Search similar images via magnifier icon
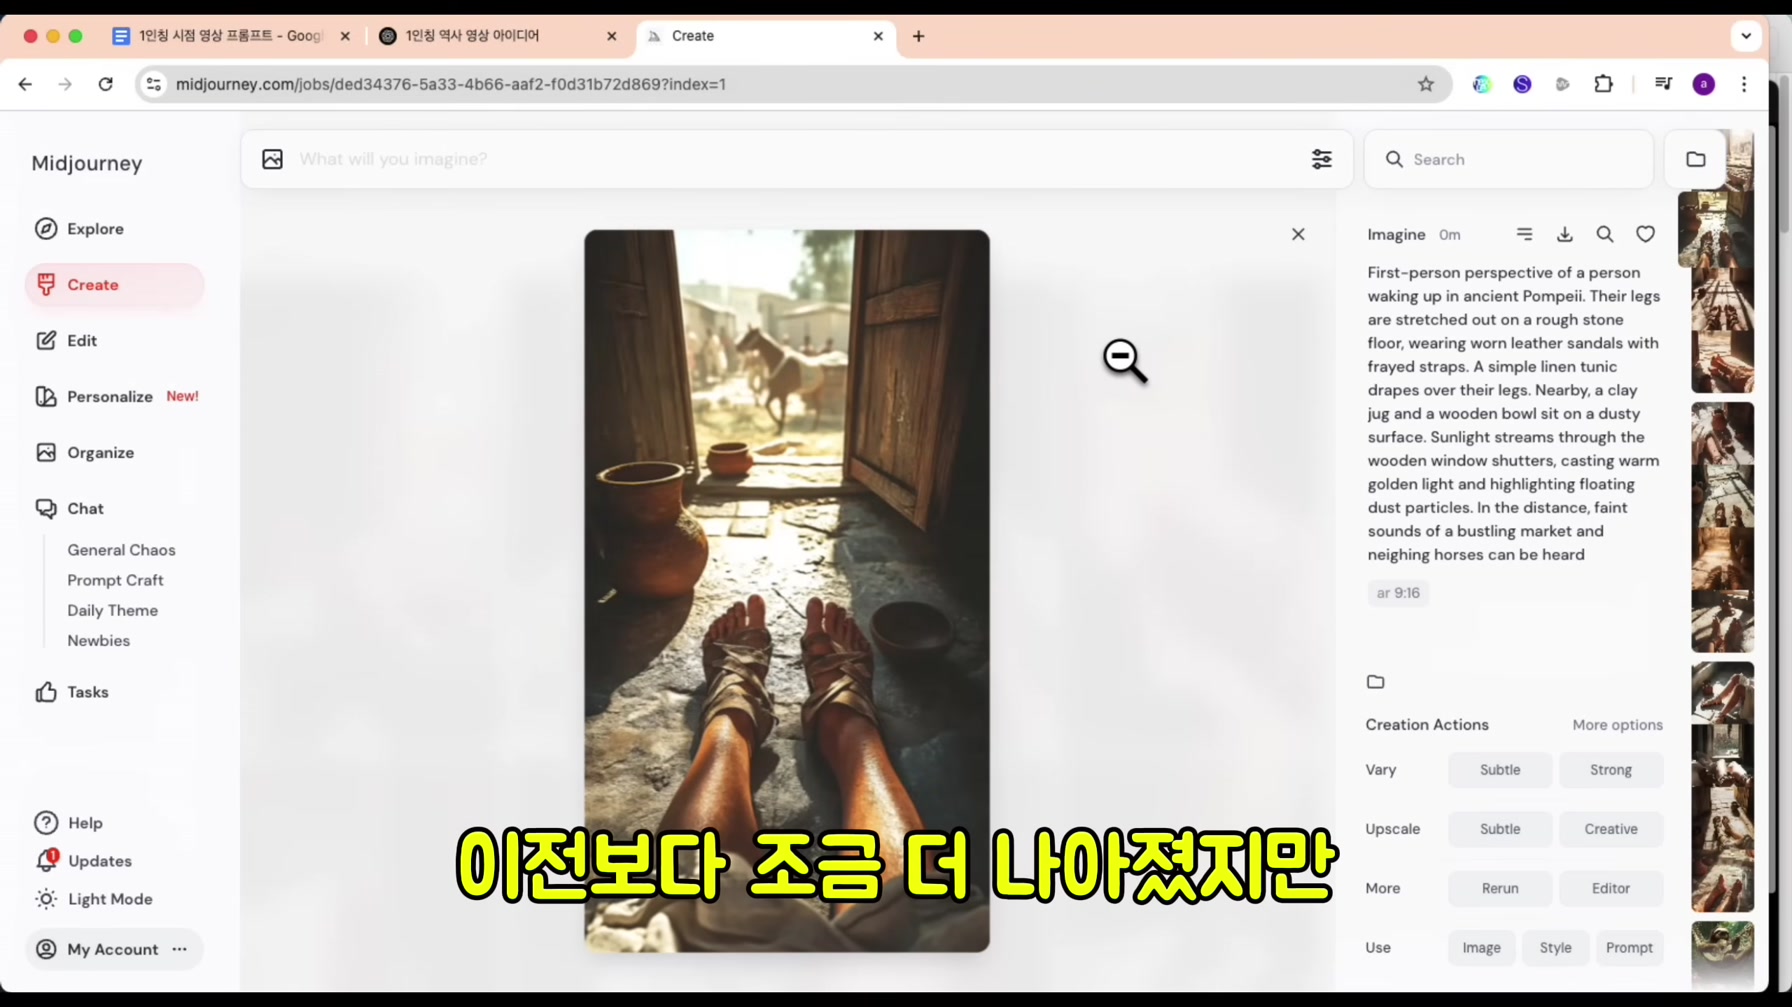This screenshot has height=1007, width=1792. 1605,234
